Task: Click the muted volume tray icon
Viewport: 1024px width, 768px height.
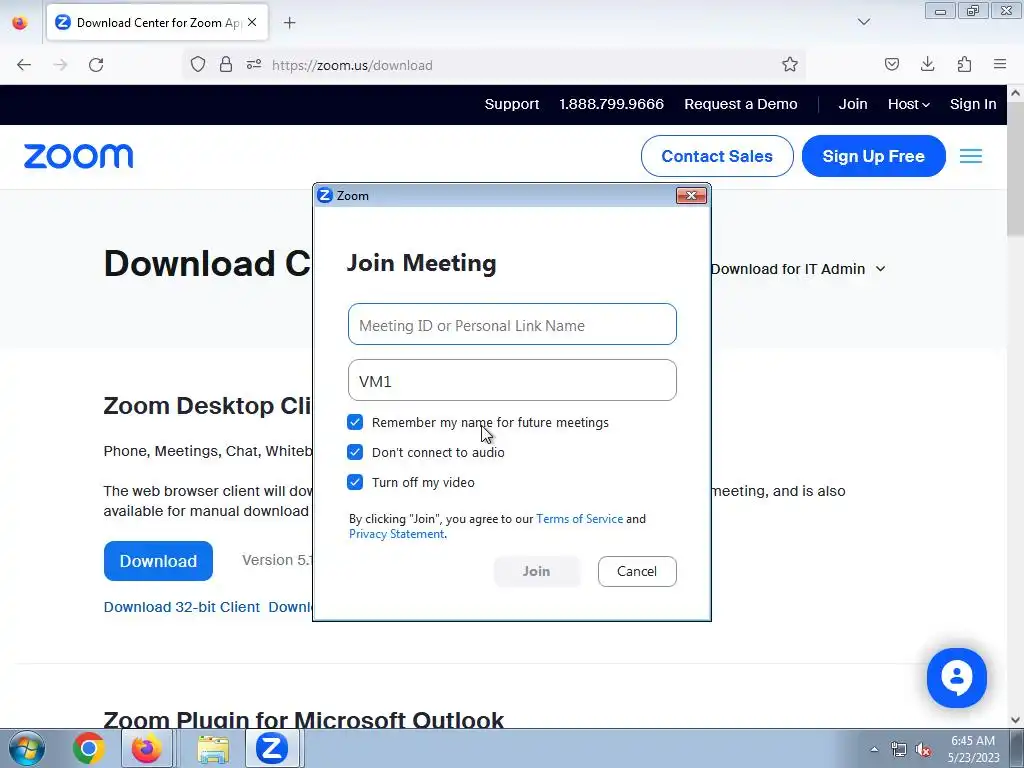Action: tap(923, 750)
